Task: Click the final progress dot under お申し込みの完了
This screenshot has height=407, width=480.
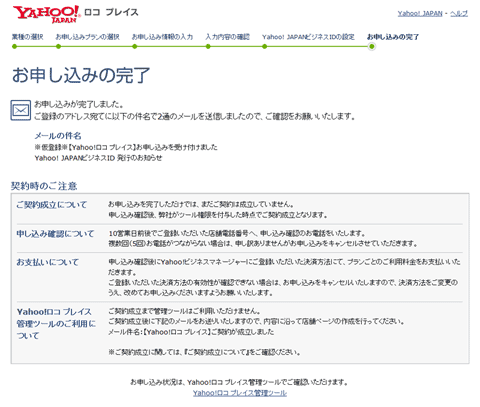Action: click(x=371, y=47)
